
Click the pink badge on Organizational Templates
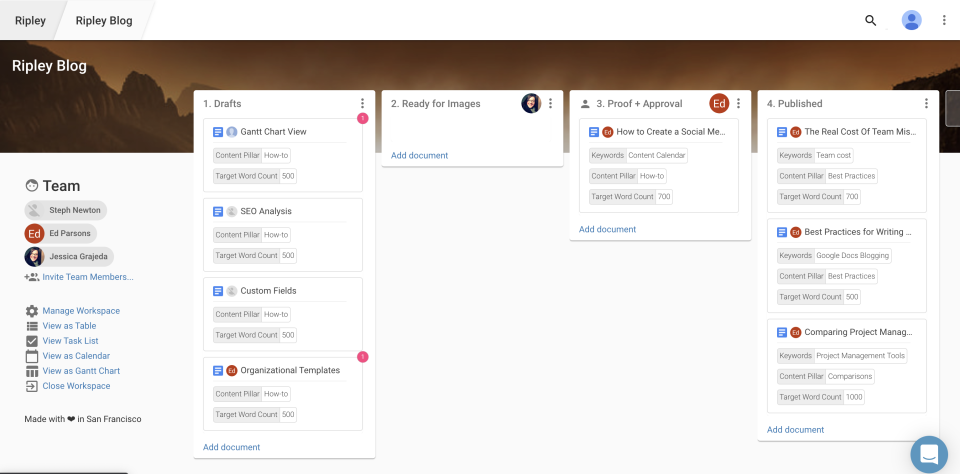pyautogui.click(x=362, y=357)
